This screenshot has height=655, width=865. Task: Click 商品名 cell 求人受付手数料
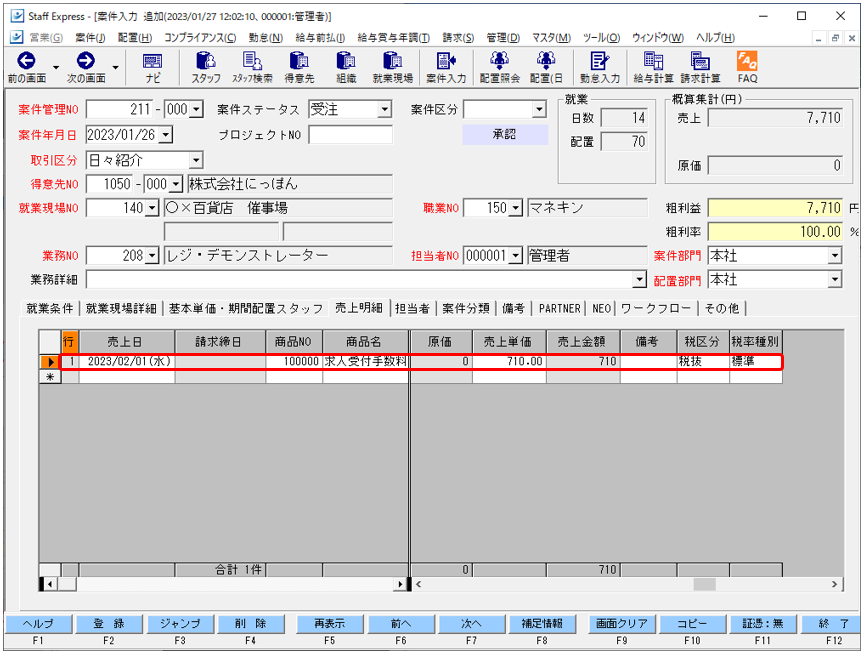pos(365,361)
